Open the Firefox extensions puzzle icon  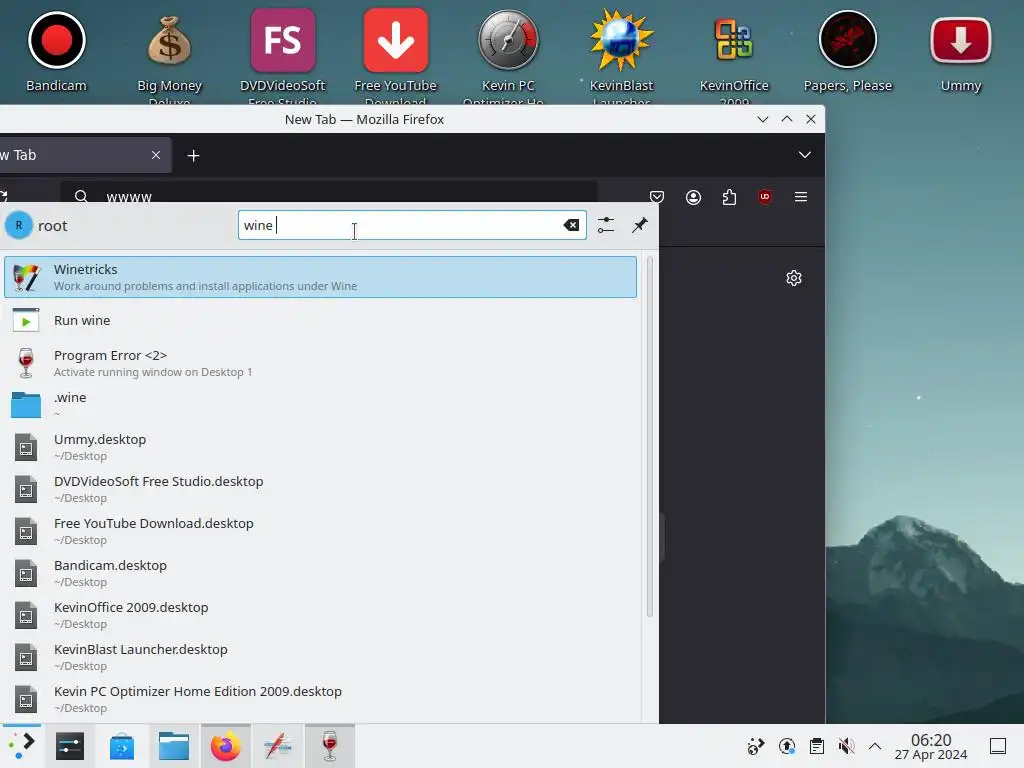click(729, 197)
